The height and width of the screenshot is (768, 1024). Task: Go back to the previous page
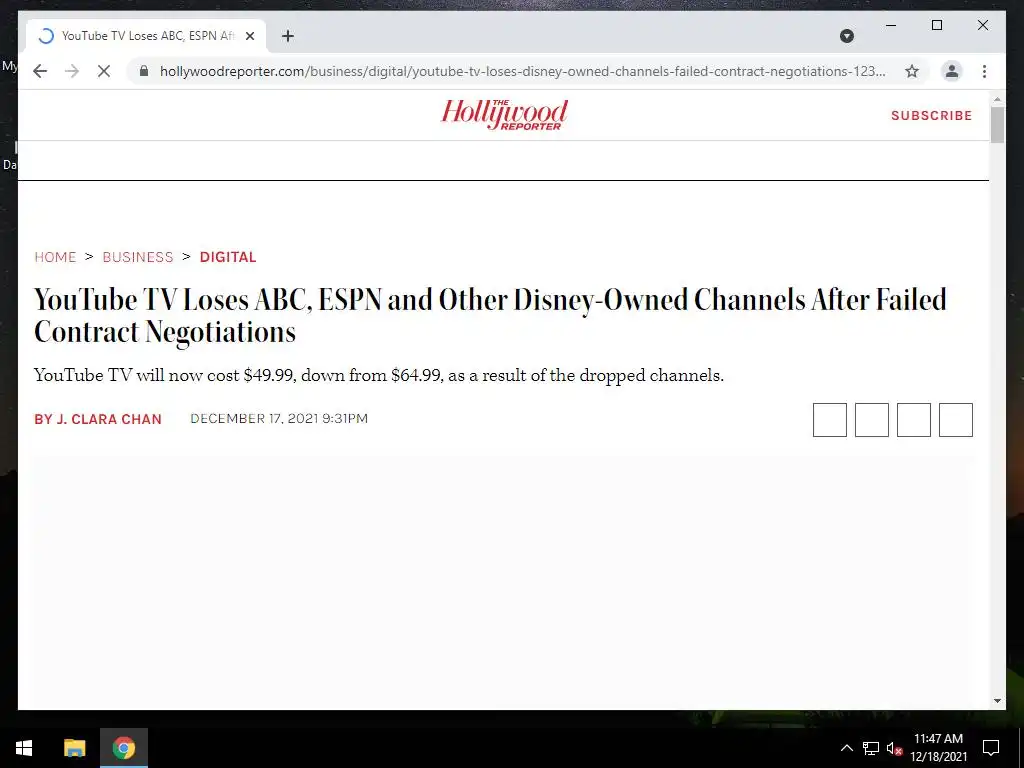pyautogui.click(x=40, y=71)
